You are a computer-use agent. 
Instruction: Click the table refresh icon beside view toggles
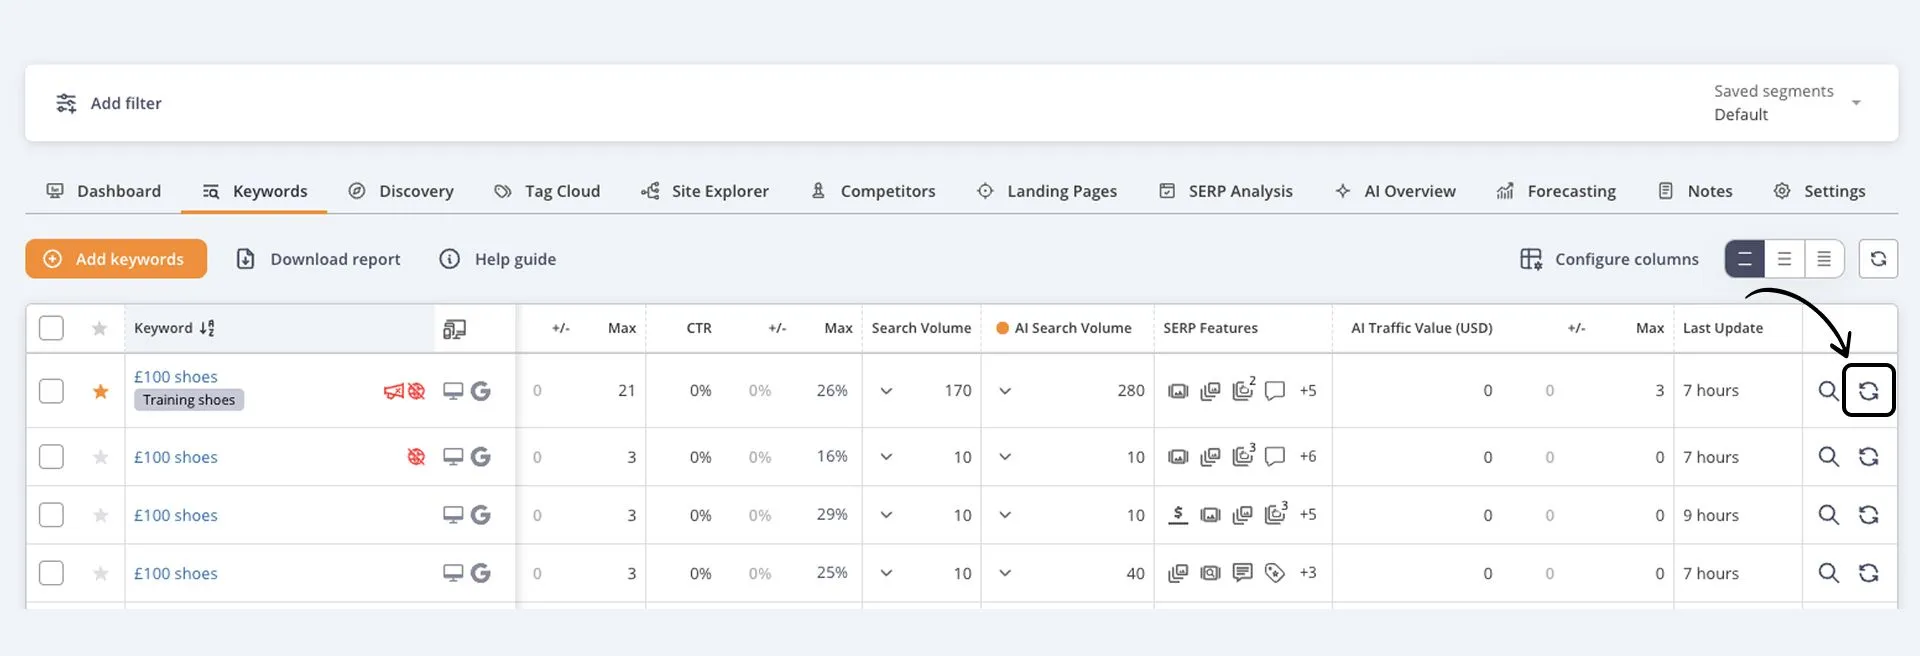click(x=1878, y=259)
